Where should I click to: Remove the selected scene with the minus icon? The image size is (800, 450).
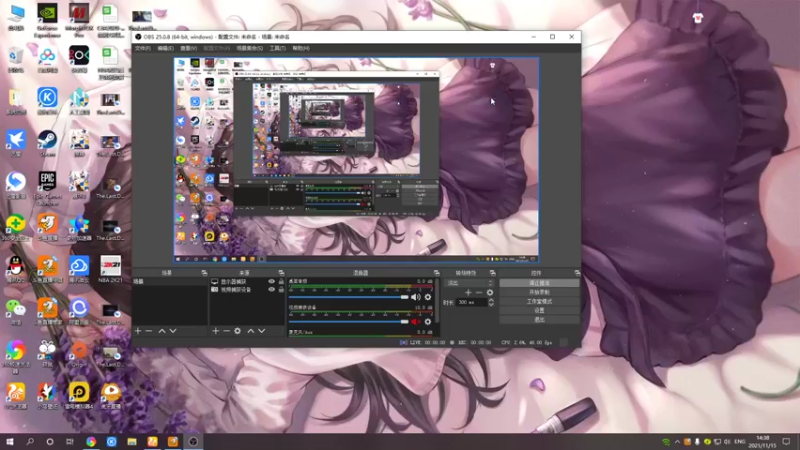click(x=149, y=331)
